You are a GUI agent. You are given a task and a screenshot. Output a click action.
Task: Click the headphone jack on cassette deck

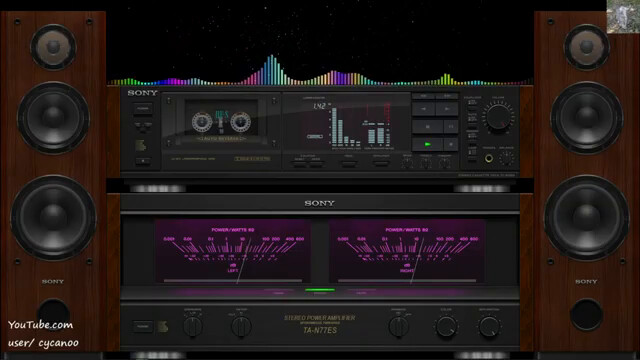488,158
